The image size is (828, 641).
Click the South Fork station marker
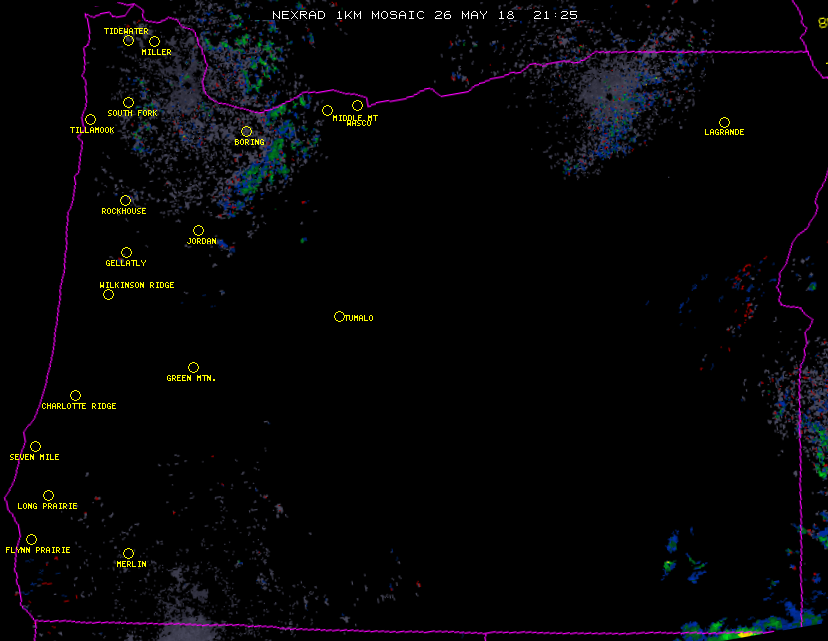pyautogui.click(x=128, y=102)
